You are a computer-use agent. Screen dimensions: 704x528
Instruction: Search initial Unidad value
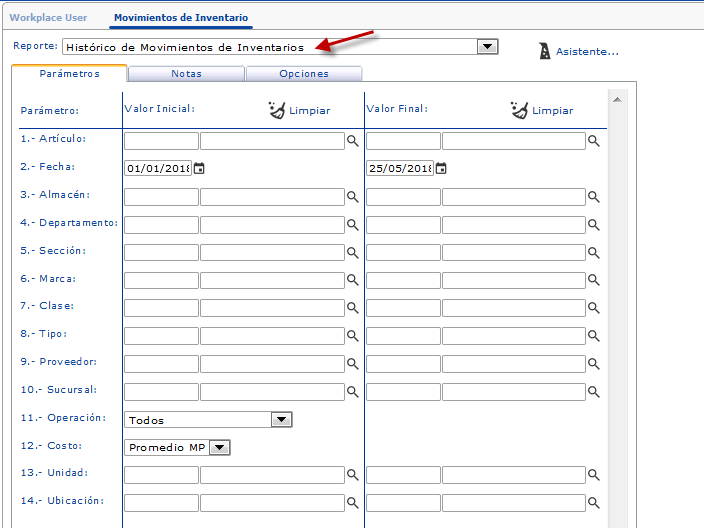[x=352, y=475]
